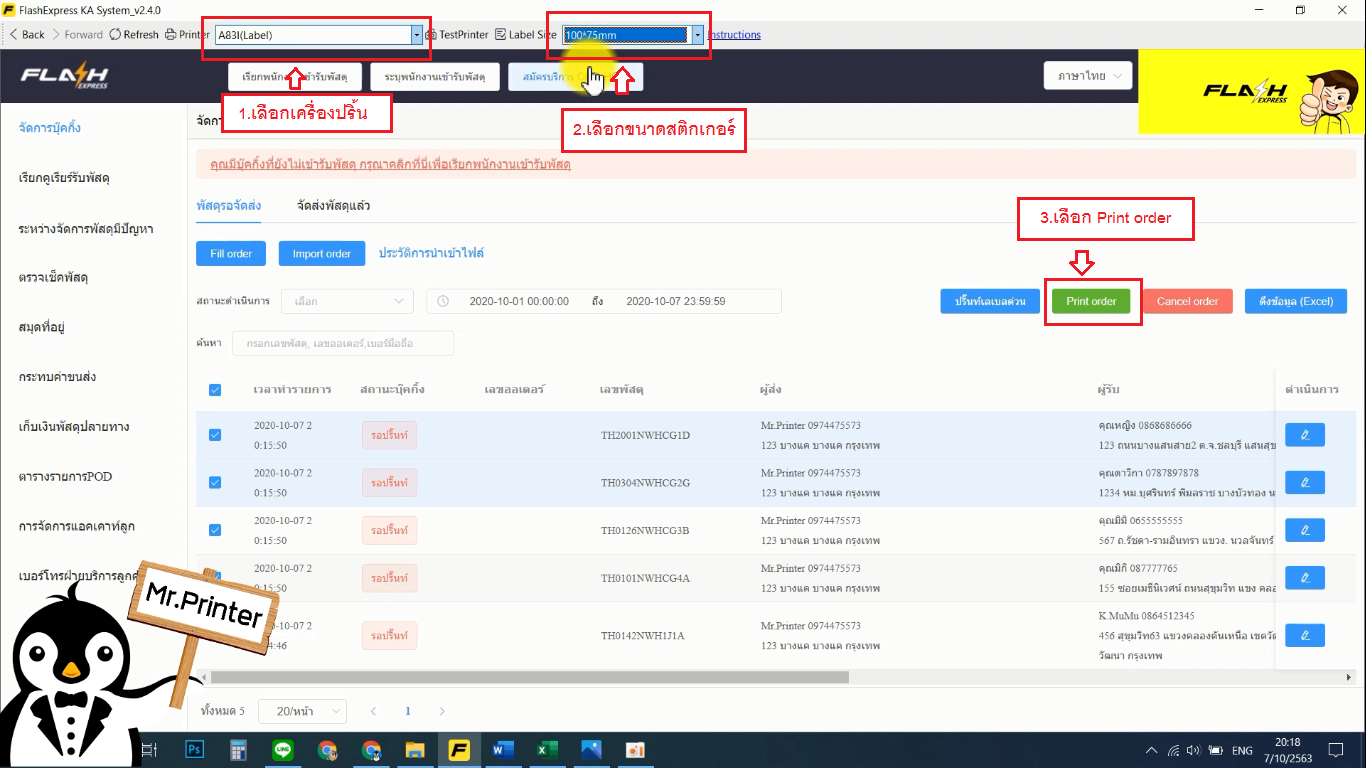This screenshot has height=768, width=1366.
Task: Click the clock icon in date range field
Action: (443, 301)
